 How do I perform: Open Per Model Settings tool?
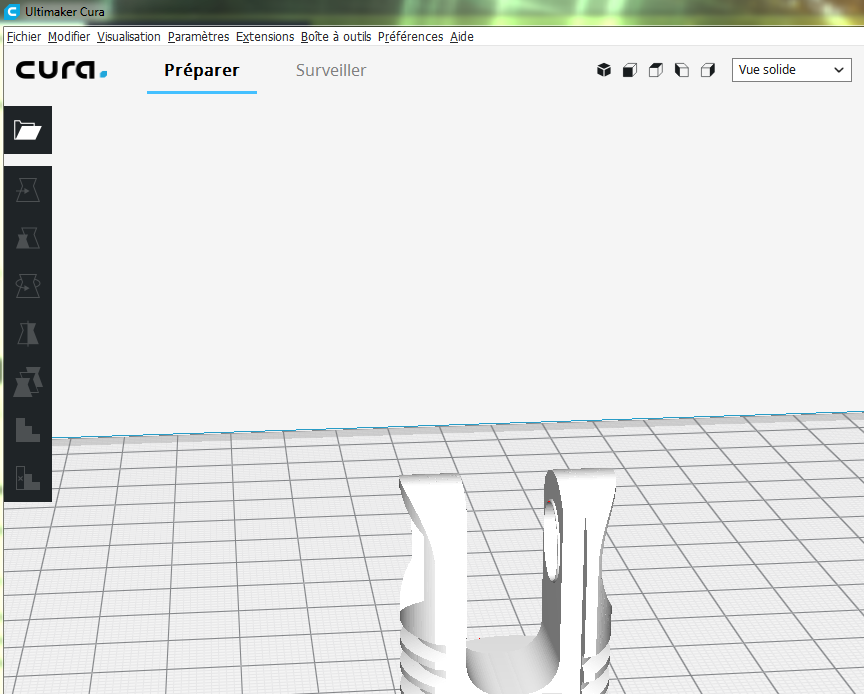point(28,382)
